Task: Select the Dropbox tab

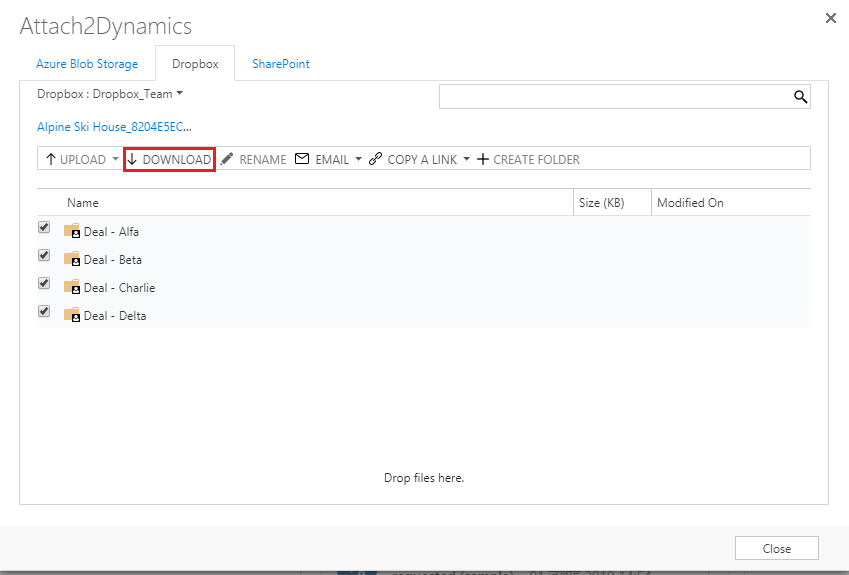Action: pos(195,64)
